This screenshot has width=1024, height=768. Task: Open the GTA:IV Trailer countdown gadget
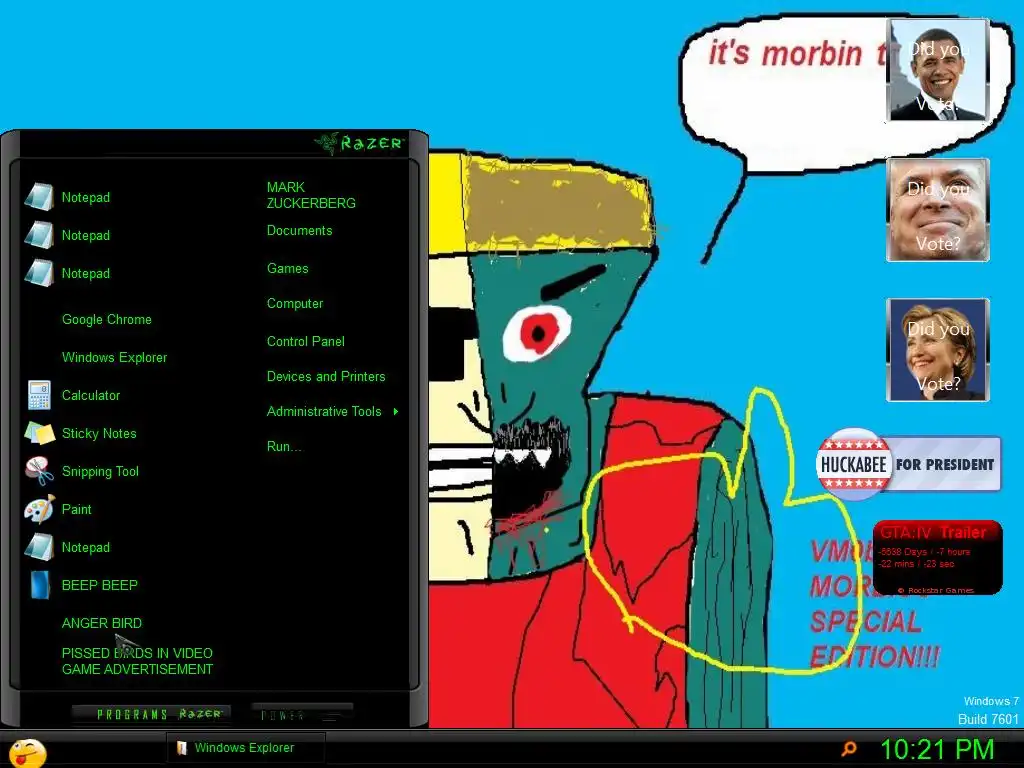(x=937, y=557)
